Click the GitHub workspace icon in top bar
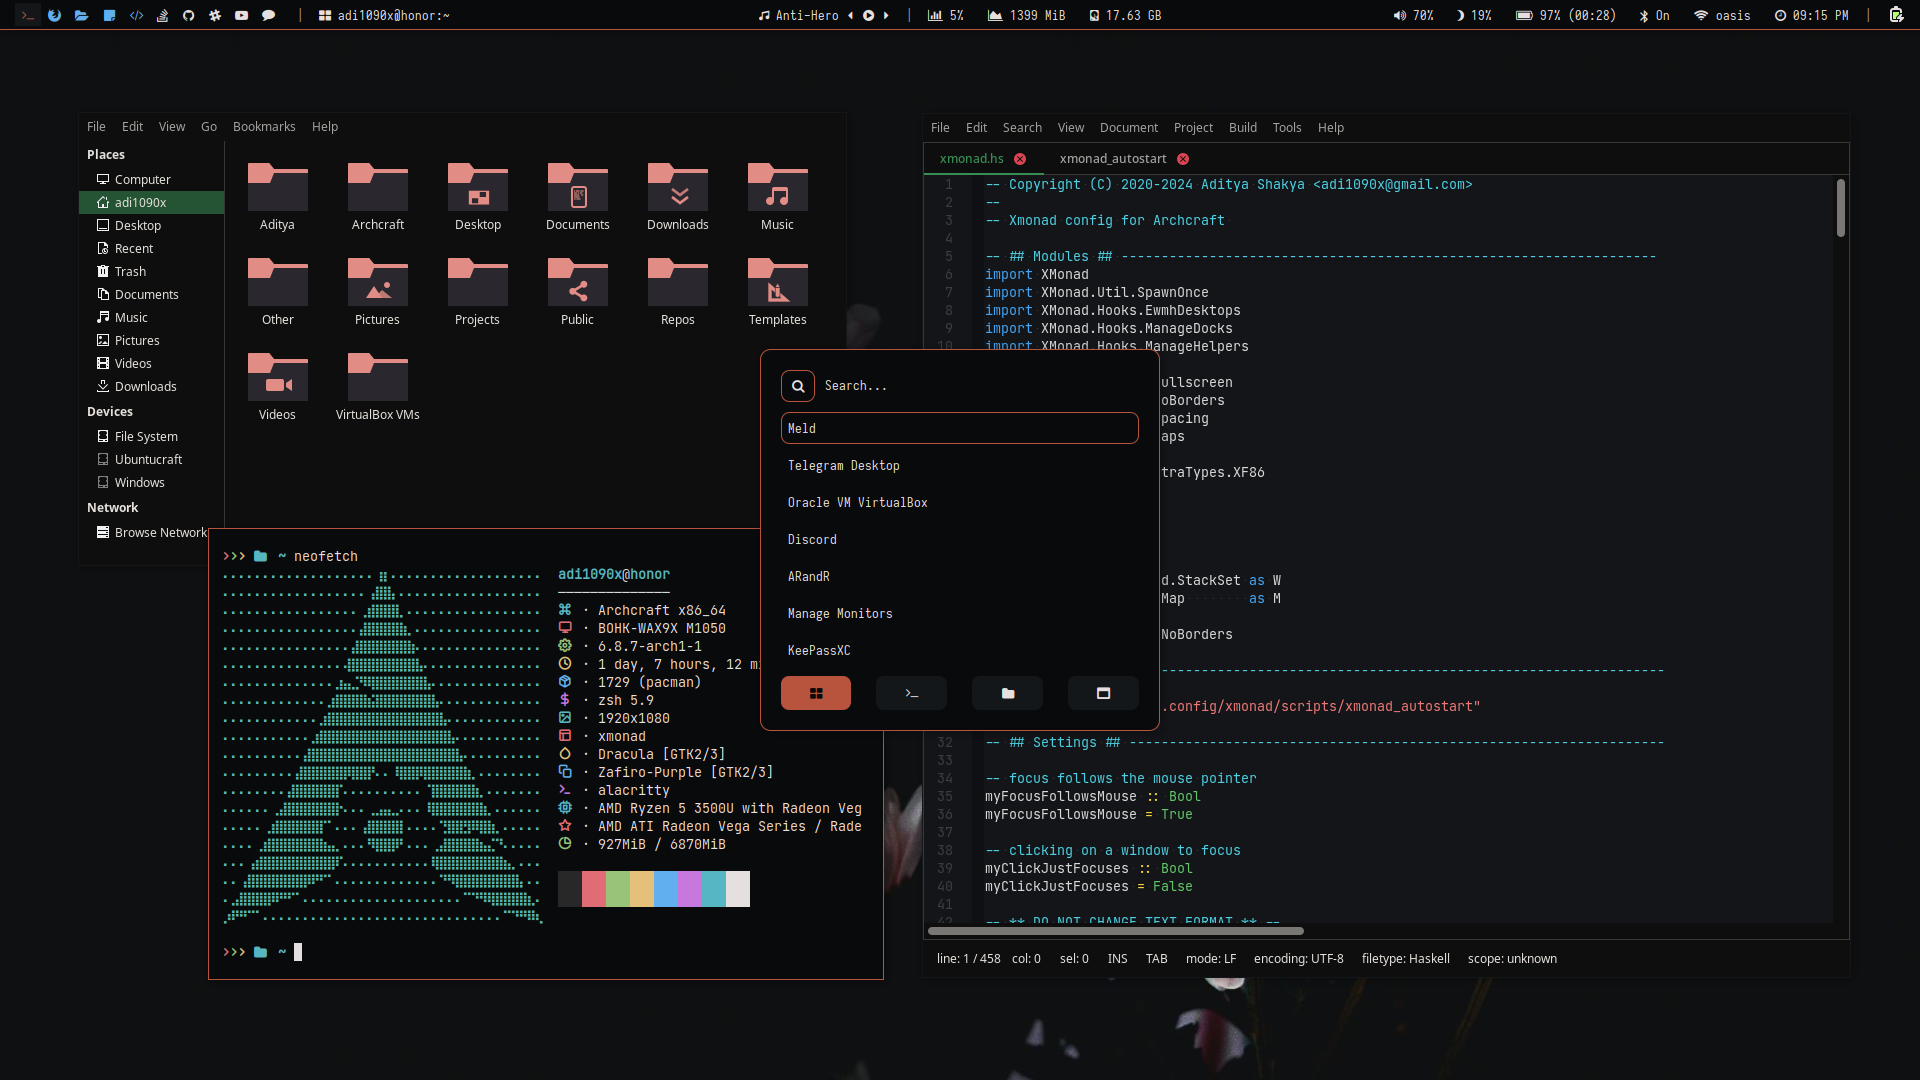Screen dimensions: 1920x1080 [x=188, y=15]
